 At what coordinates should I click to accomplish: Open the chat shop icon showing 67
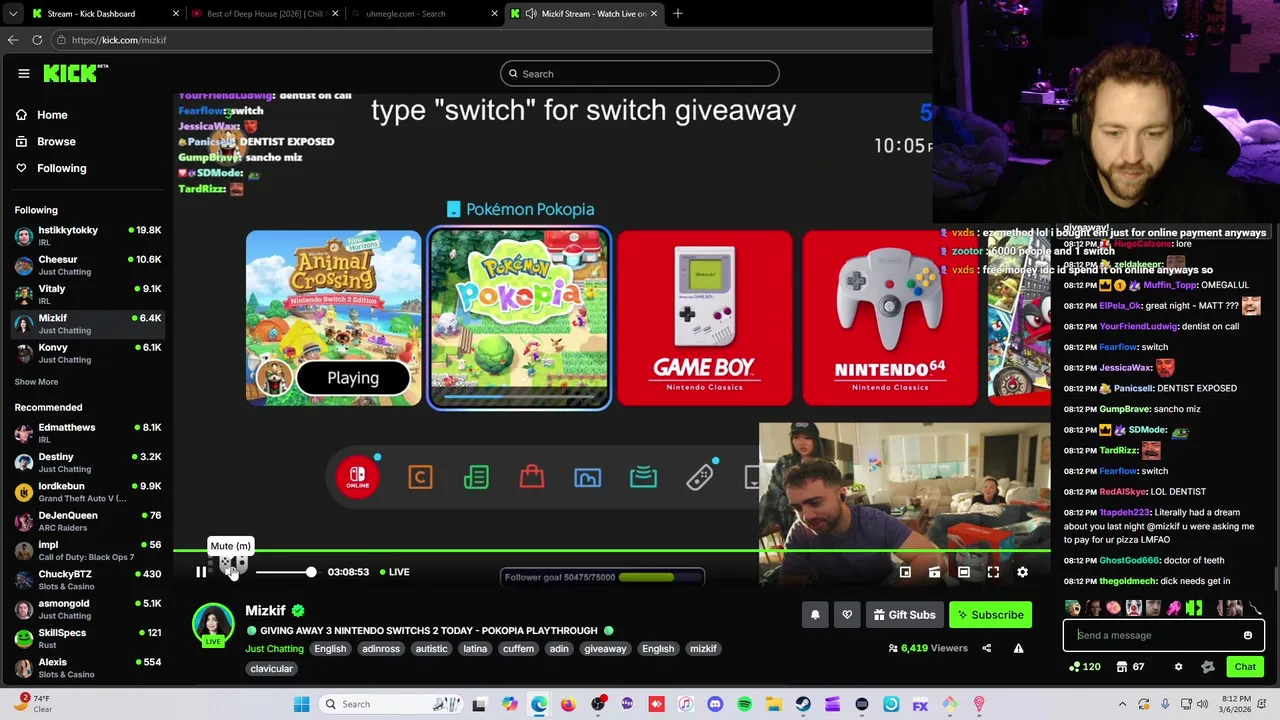coord(1131,667)
